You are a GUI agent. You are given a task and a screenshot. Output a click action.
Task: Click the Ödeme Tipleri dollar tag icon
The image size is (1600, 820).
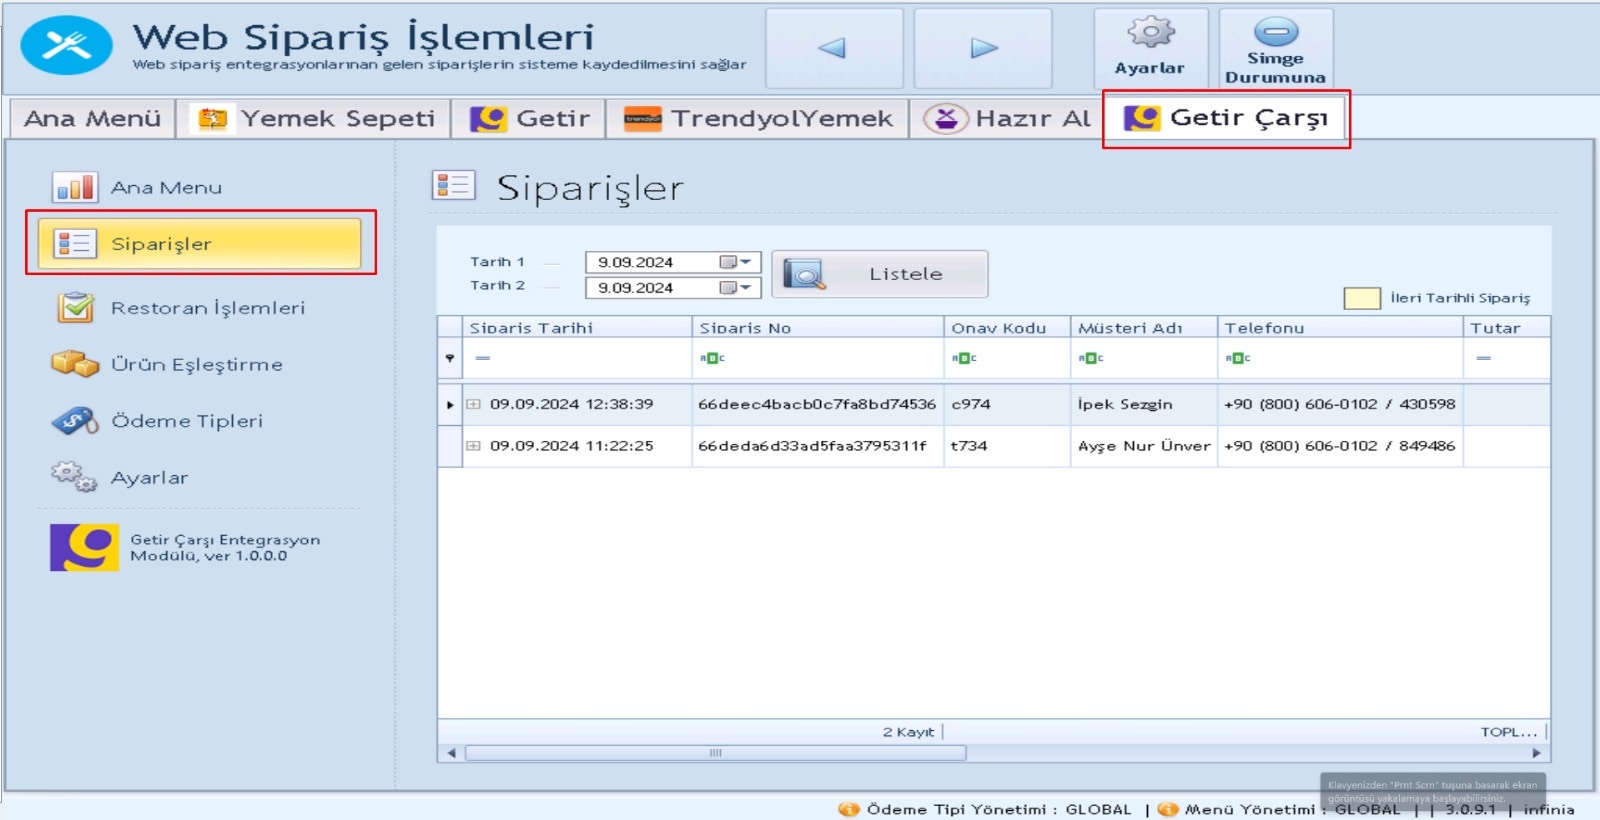pos(75,421)
